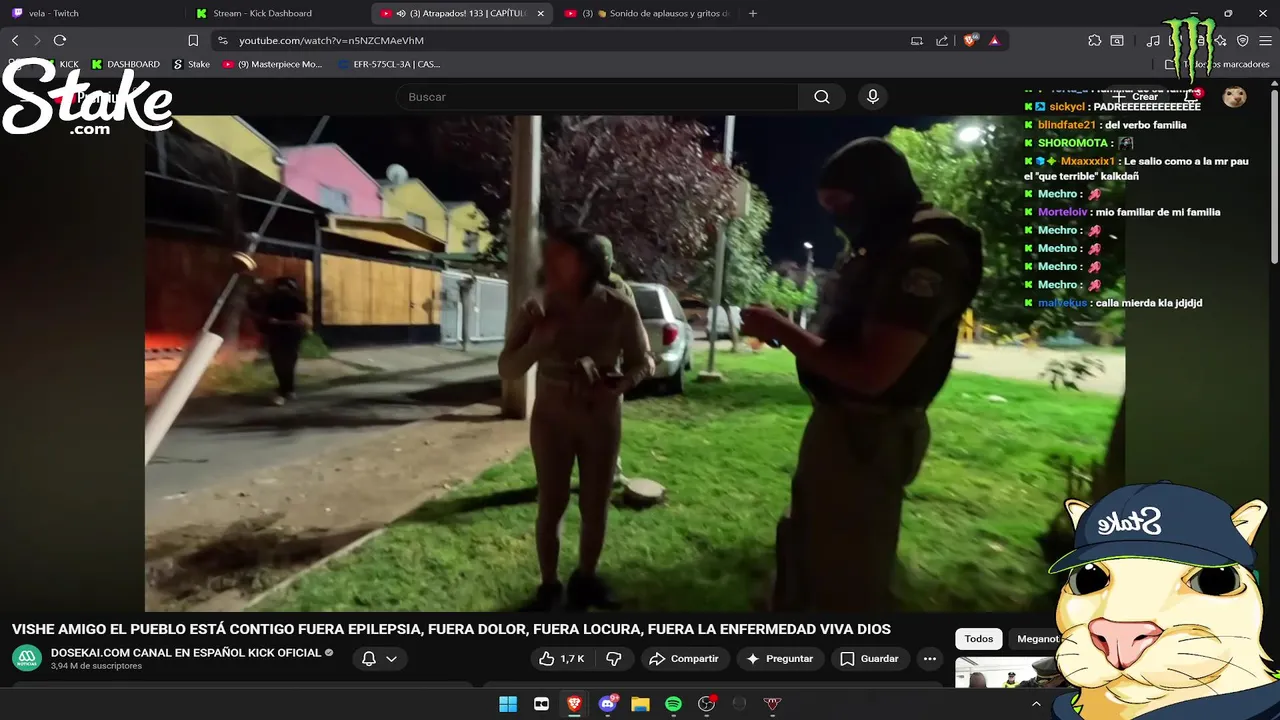The height and width of the screenshot is (720, 1280).
Task: Open Spotify in the taskbar
Action: coord(673,704)
